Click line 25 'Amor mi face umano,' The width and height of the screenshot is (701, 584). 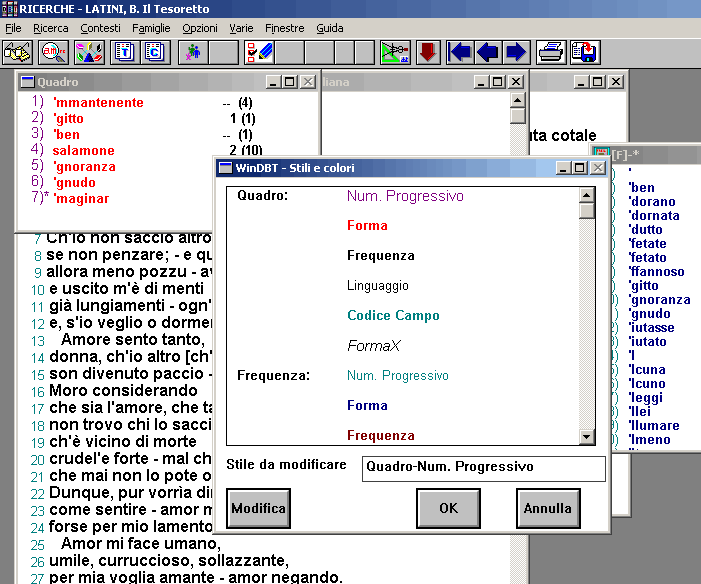[141, 544]
